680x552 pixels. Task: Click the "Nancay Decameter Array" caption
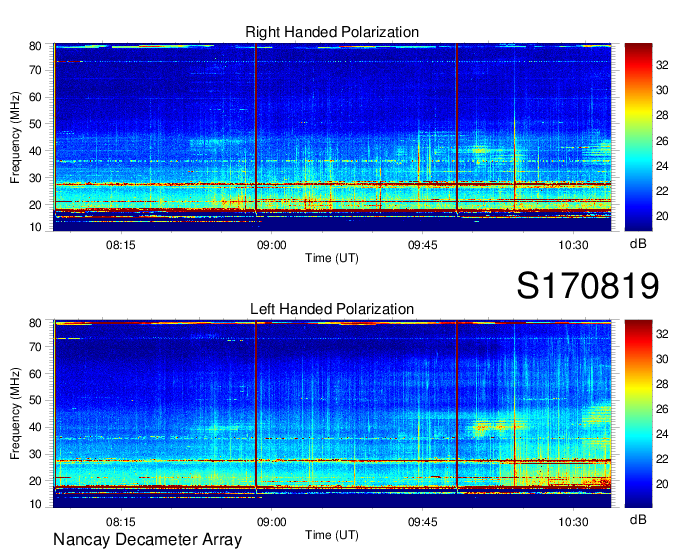pos(147,540)
